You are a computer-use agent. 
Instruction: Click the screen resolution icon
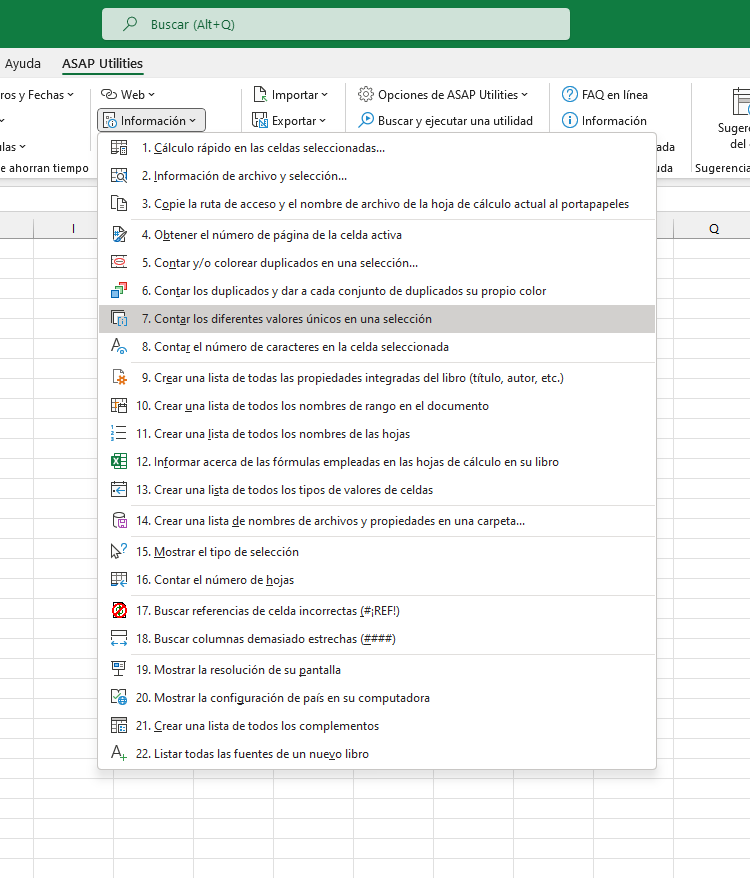pyautogui.click(x=119, y=670)
